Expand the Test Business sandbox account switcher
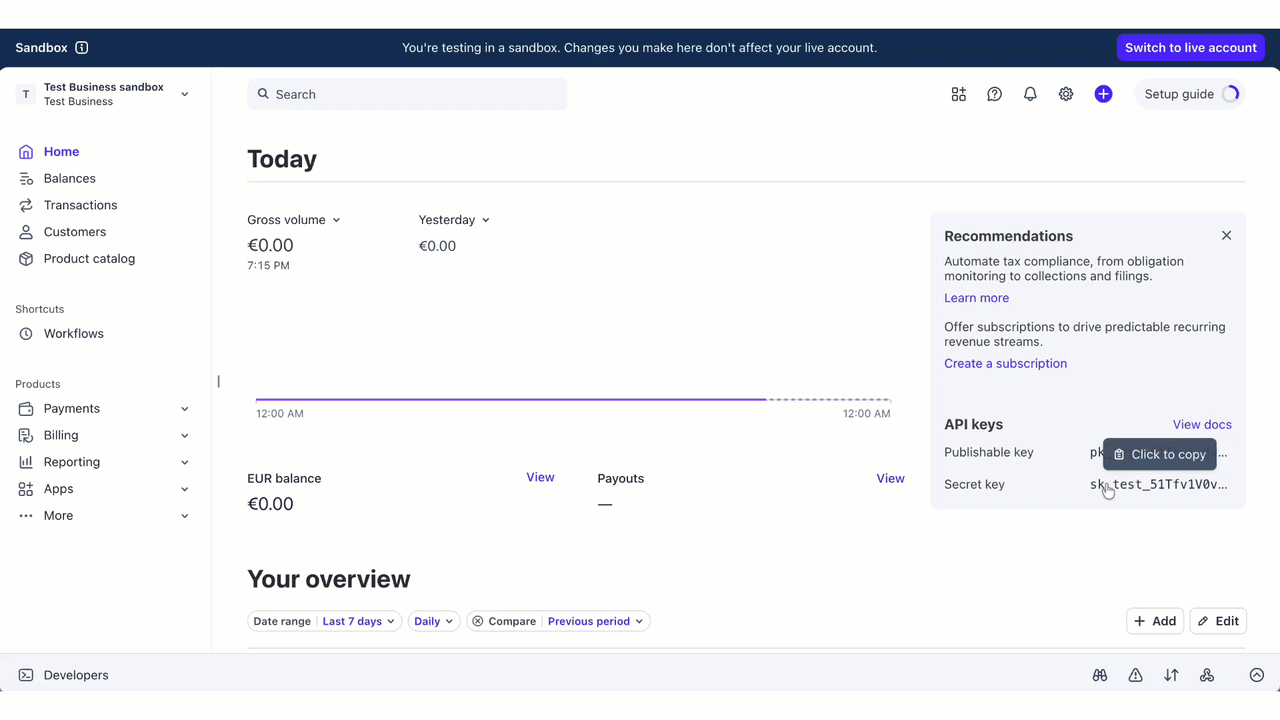The image size is (1280, 720). 184,94
